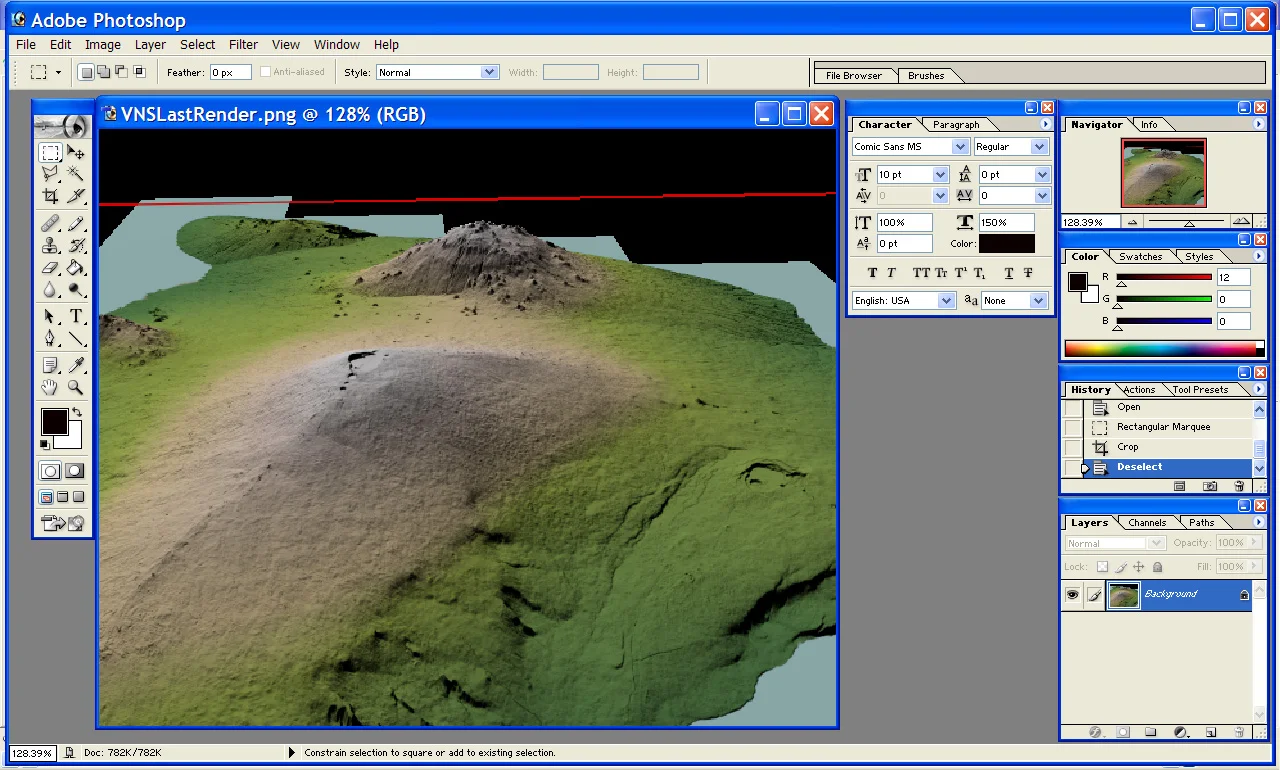Select the Type tool

pyautogui.click(x=76, y=316)
